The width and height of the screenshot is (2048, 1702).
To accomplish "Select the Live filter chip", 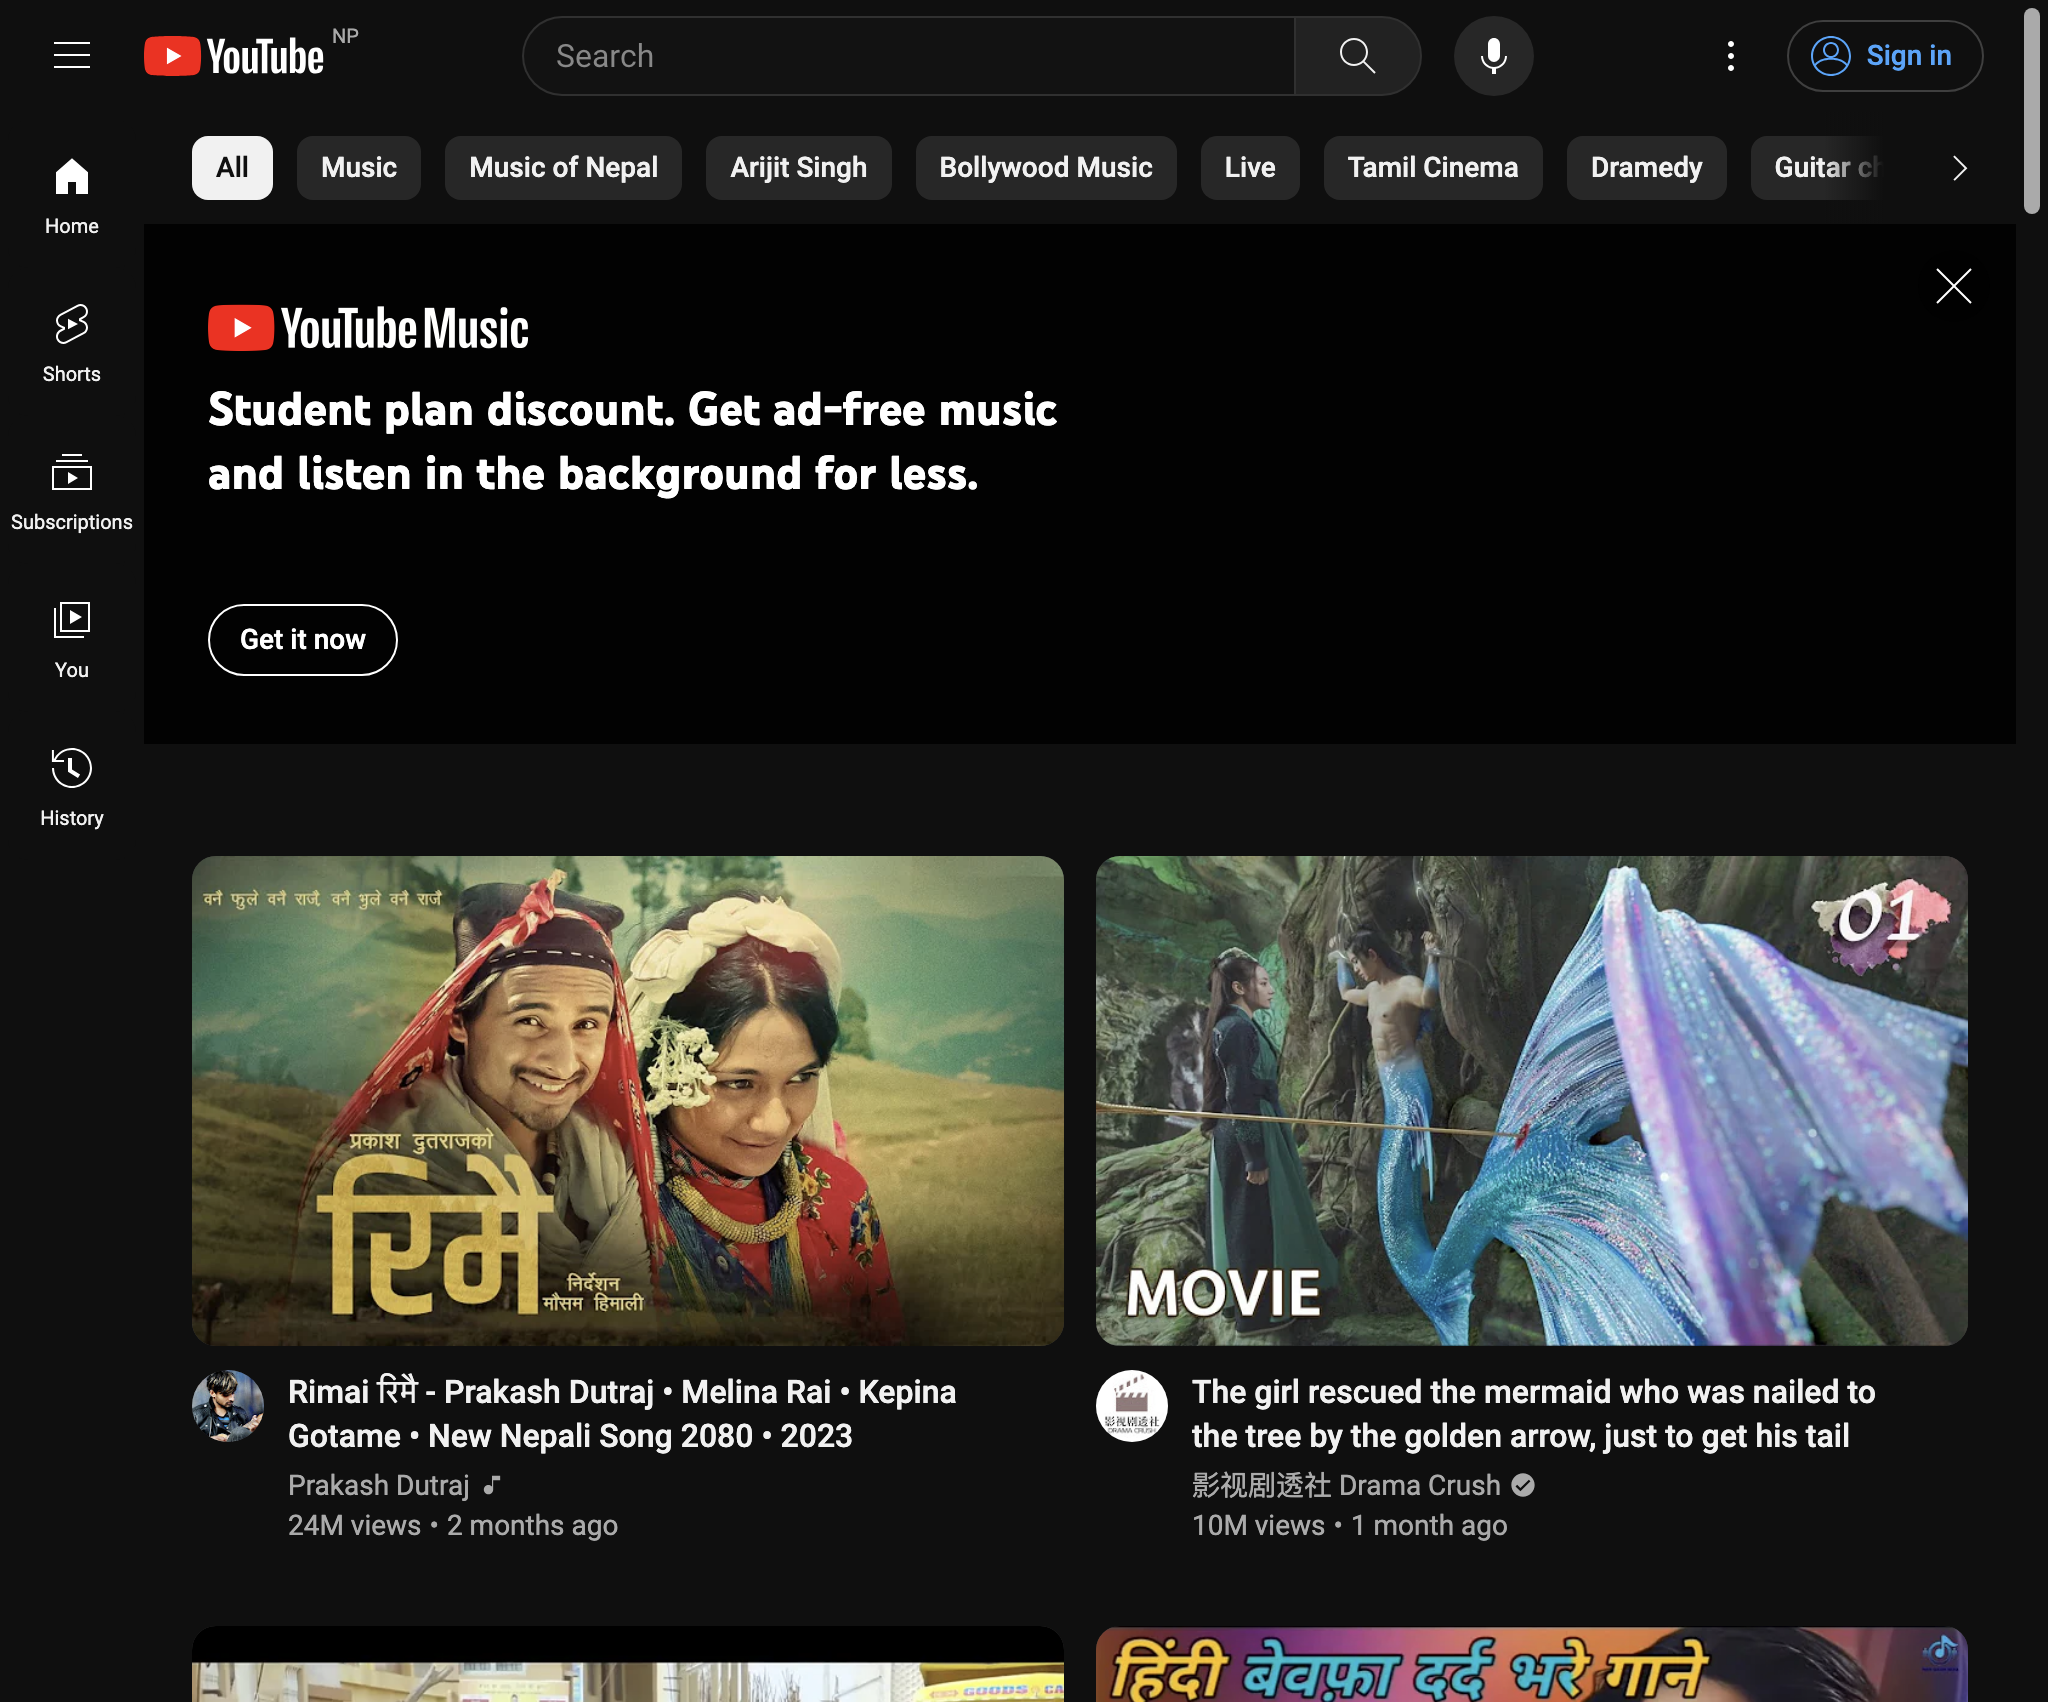I will click(x=1250, y=168).
